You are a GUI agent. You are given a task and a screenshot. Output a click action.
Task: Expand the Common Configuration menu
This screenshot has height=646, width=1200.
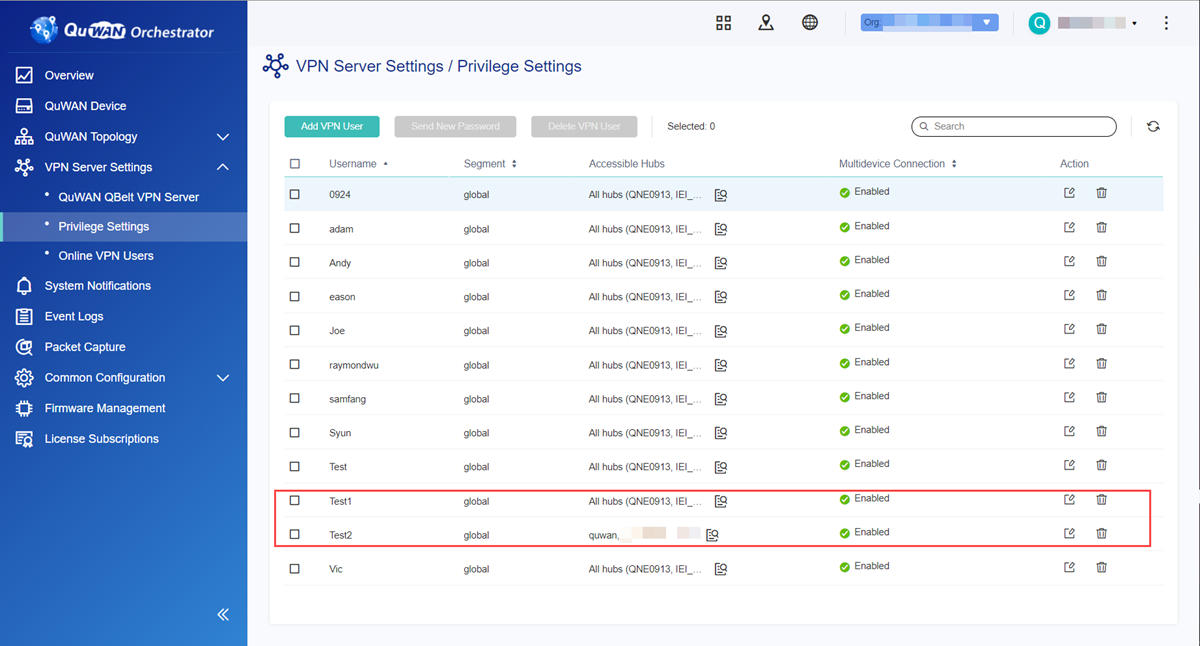click(x=223, y=378)
